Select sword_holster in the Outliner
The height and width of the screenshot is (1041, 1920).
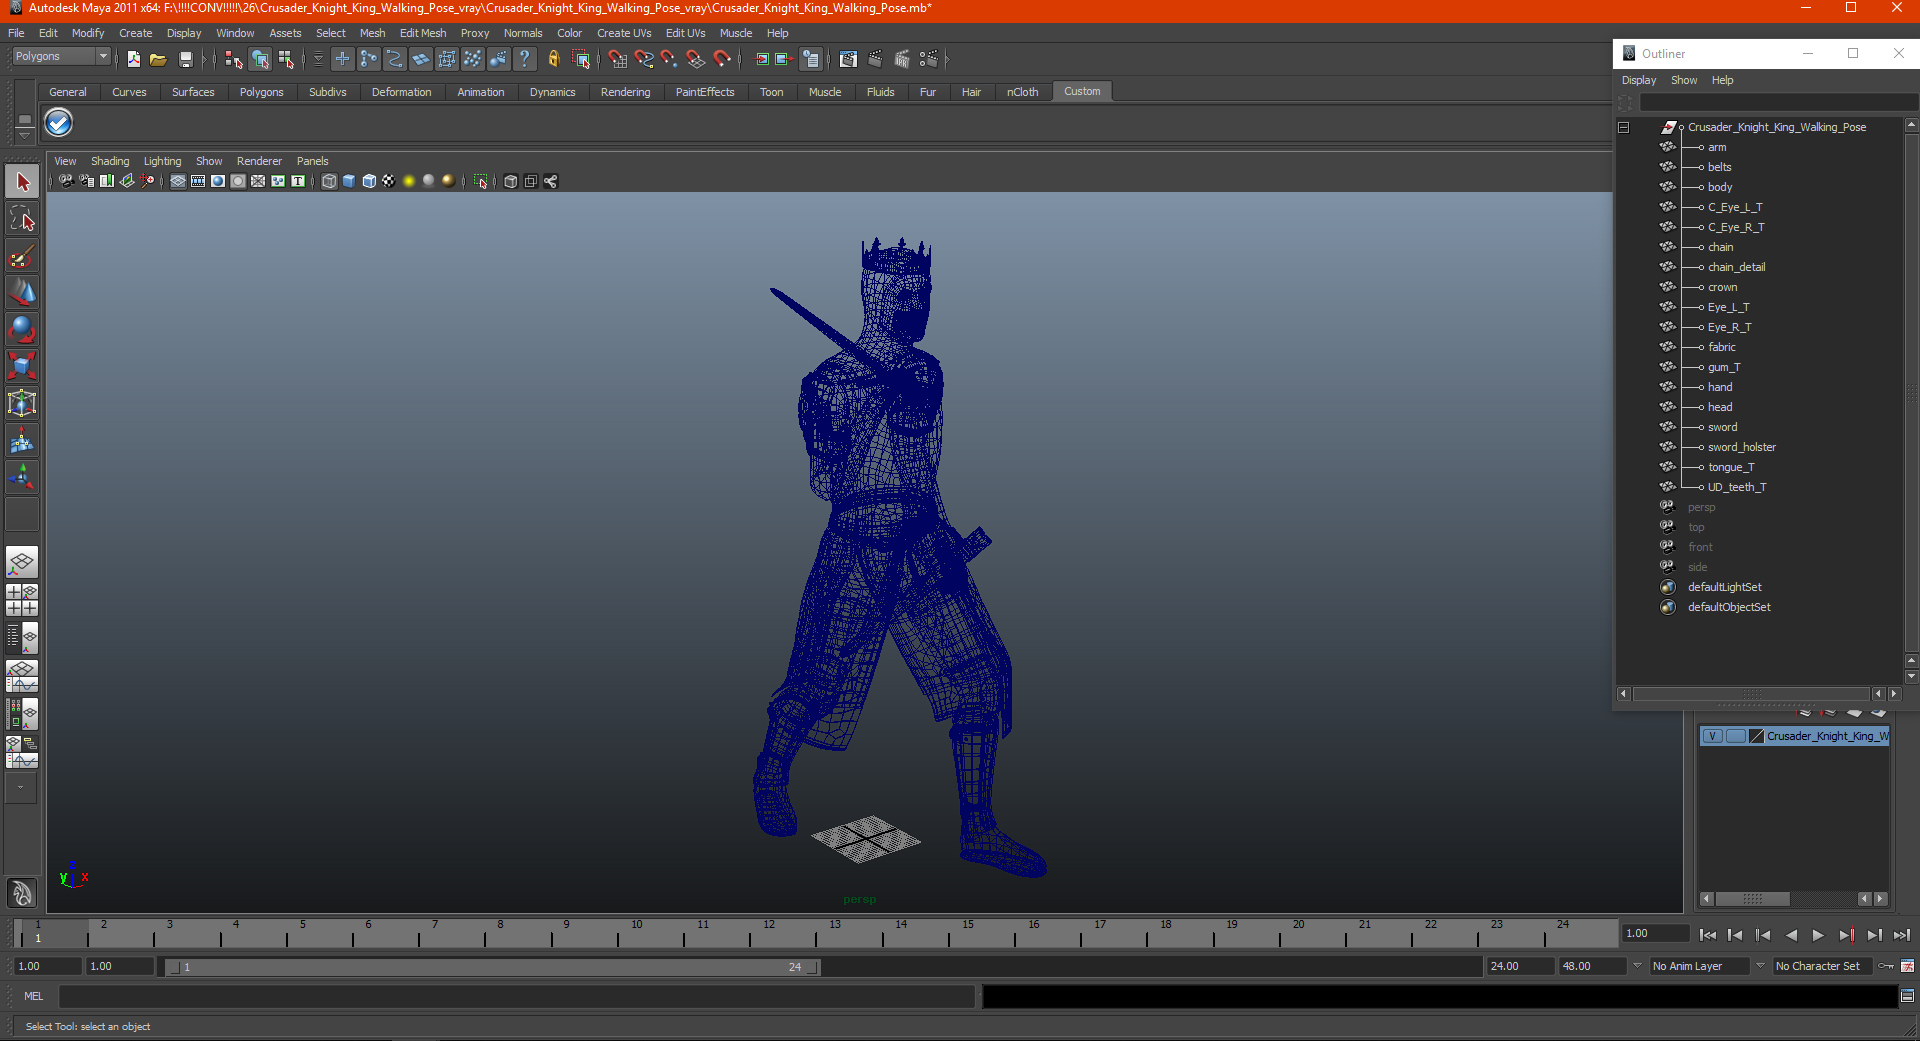click(x=1741, y=447)
